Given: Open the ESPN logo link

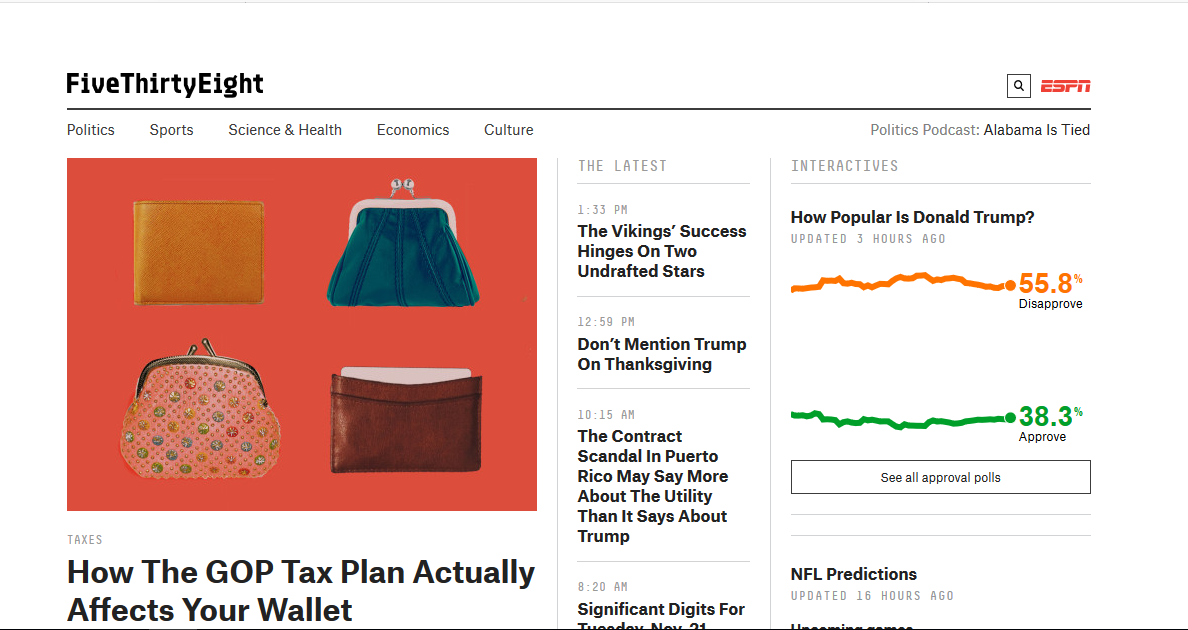Looking at the screenshot, I should [1066, 86].
